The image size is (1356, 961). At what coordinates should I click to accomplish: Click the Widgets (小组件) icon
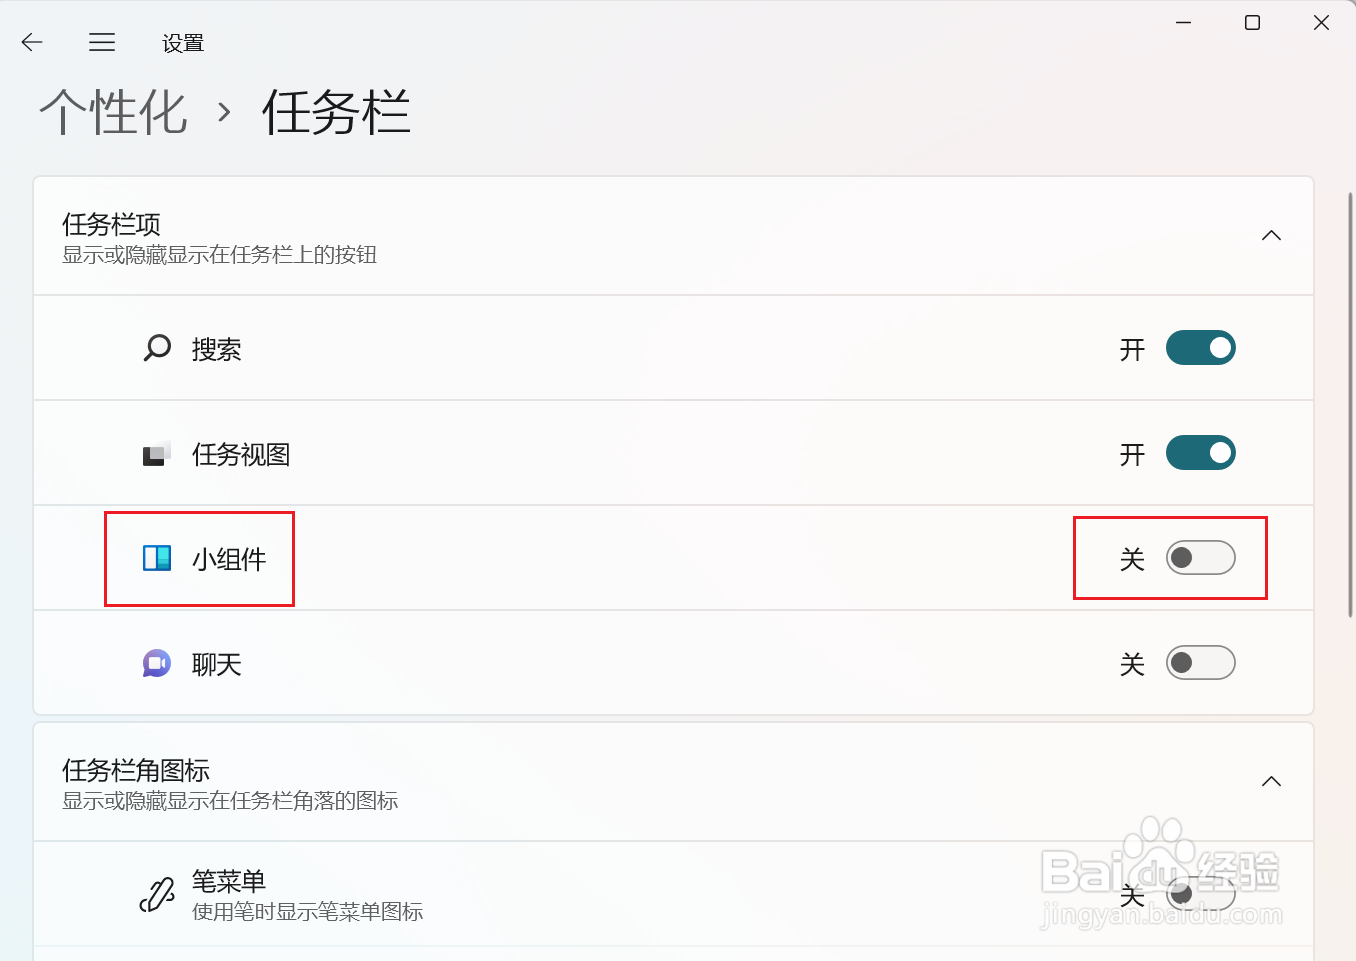[157, 558]
